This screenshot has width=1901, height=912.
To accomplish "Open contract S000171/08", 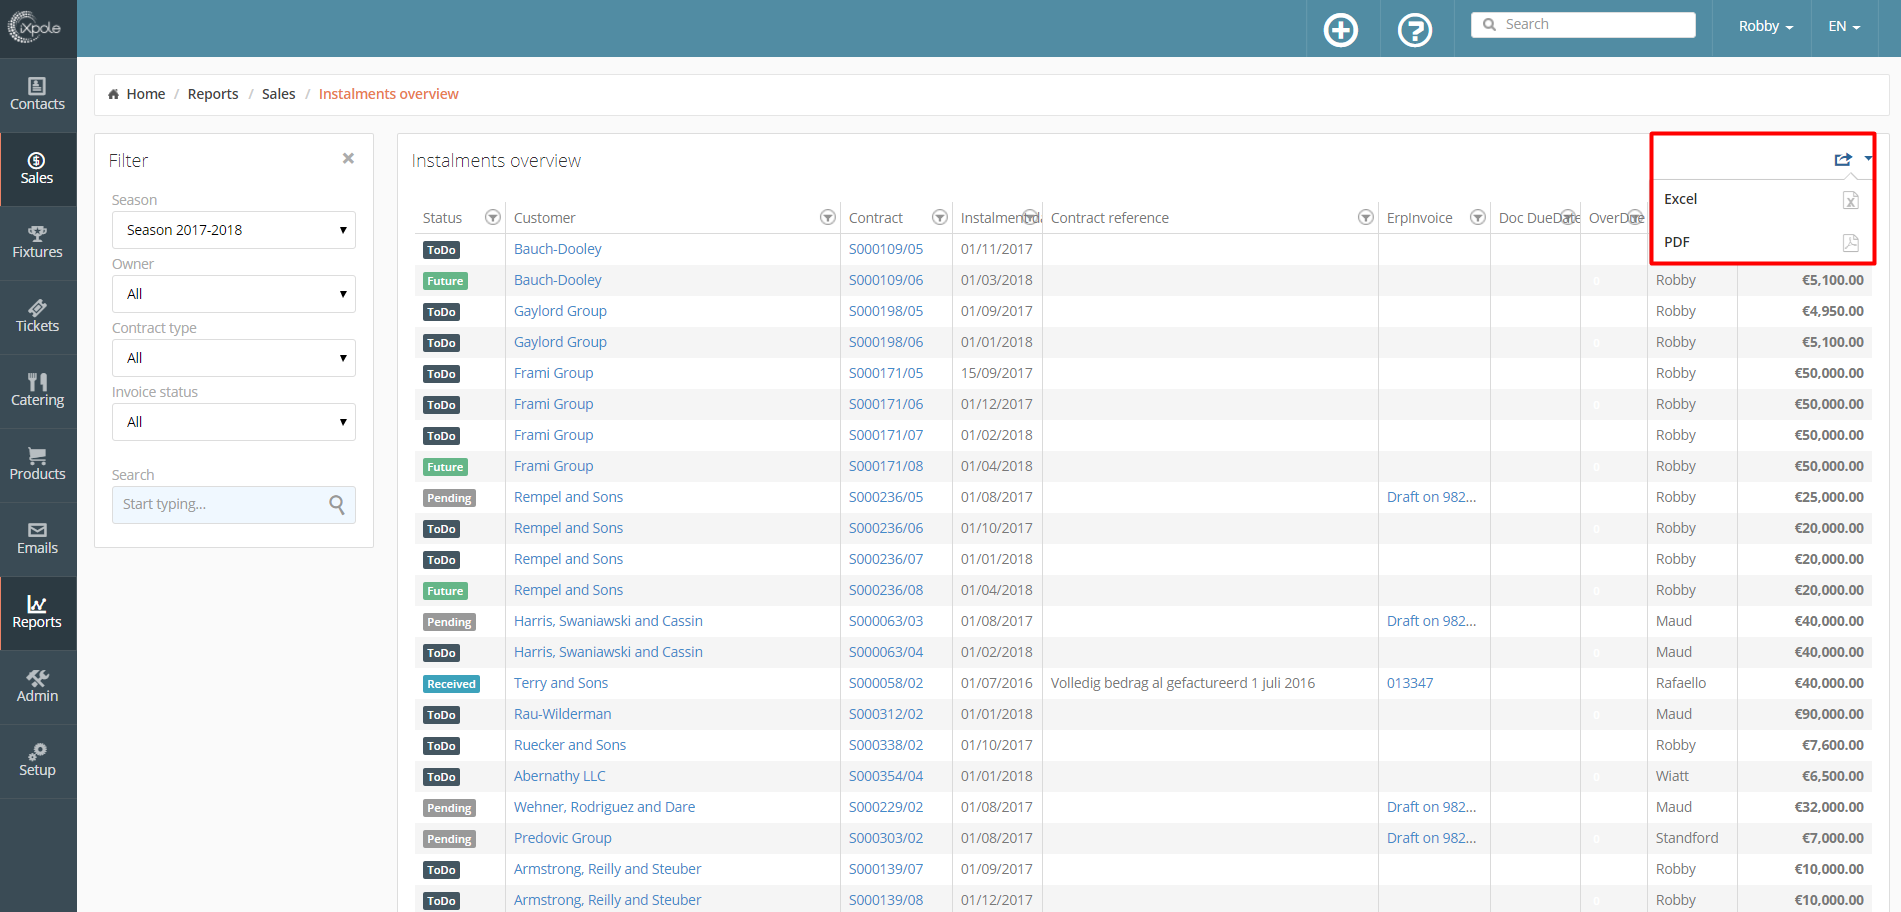I will [x=886, y=466].
